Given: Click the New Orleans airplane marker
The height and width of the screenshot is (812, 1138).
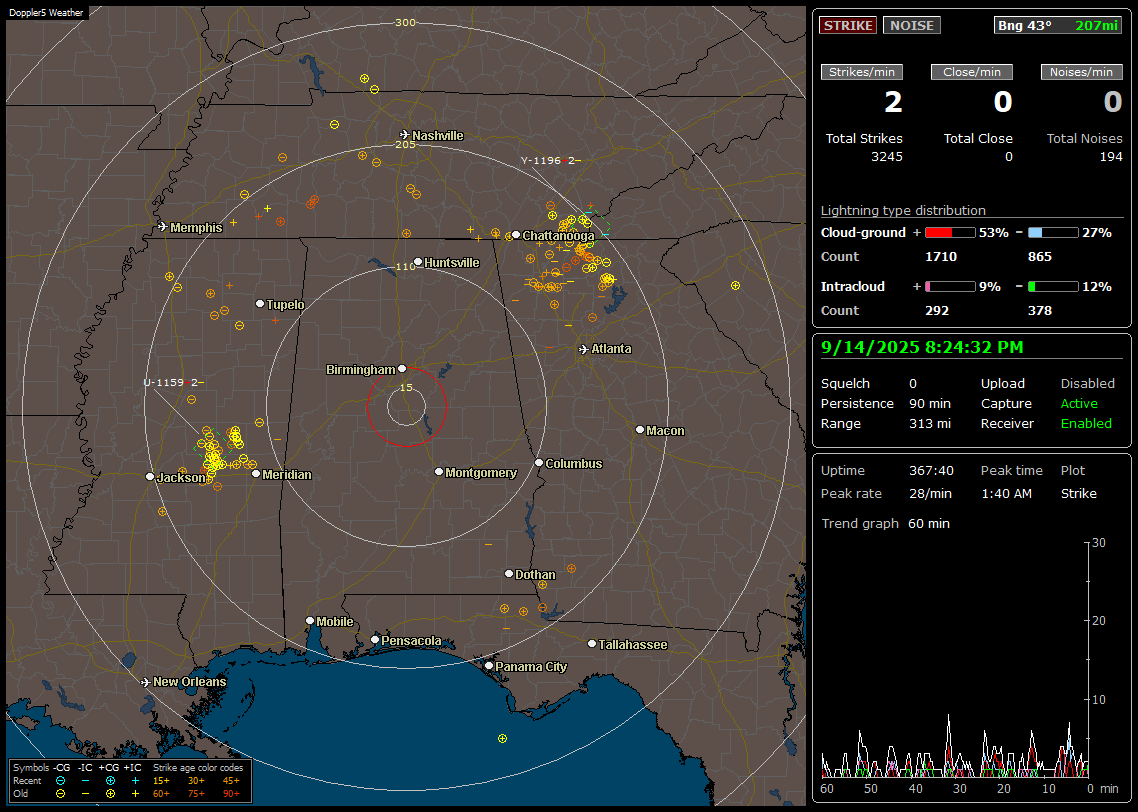Looking at the screenshot, I should (x=145, y=682).
